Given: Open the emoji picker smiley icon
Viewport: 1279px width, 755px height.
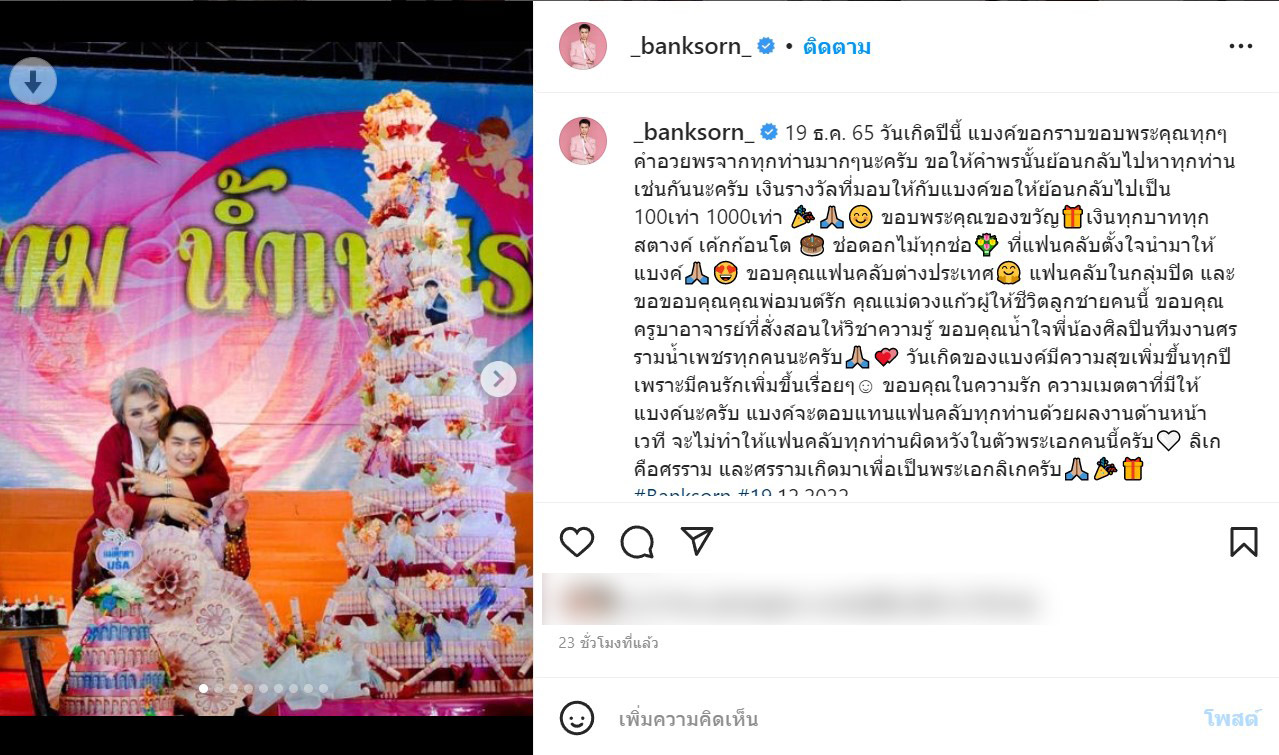Looking at the screenshot, I should [x=577, y=718].
